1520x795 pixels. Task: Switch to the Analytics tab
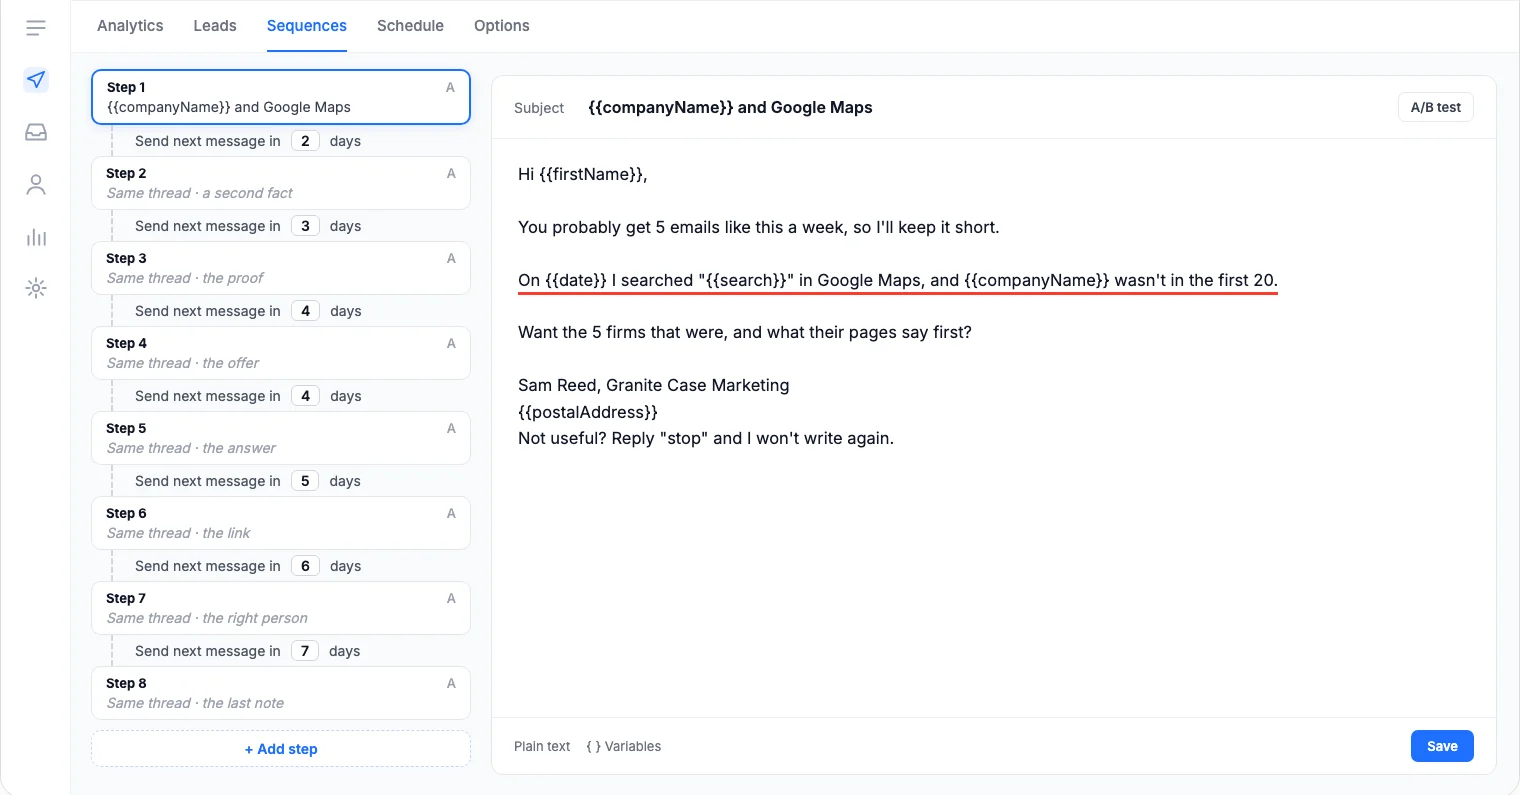point(130,26)
